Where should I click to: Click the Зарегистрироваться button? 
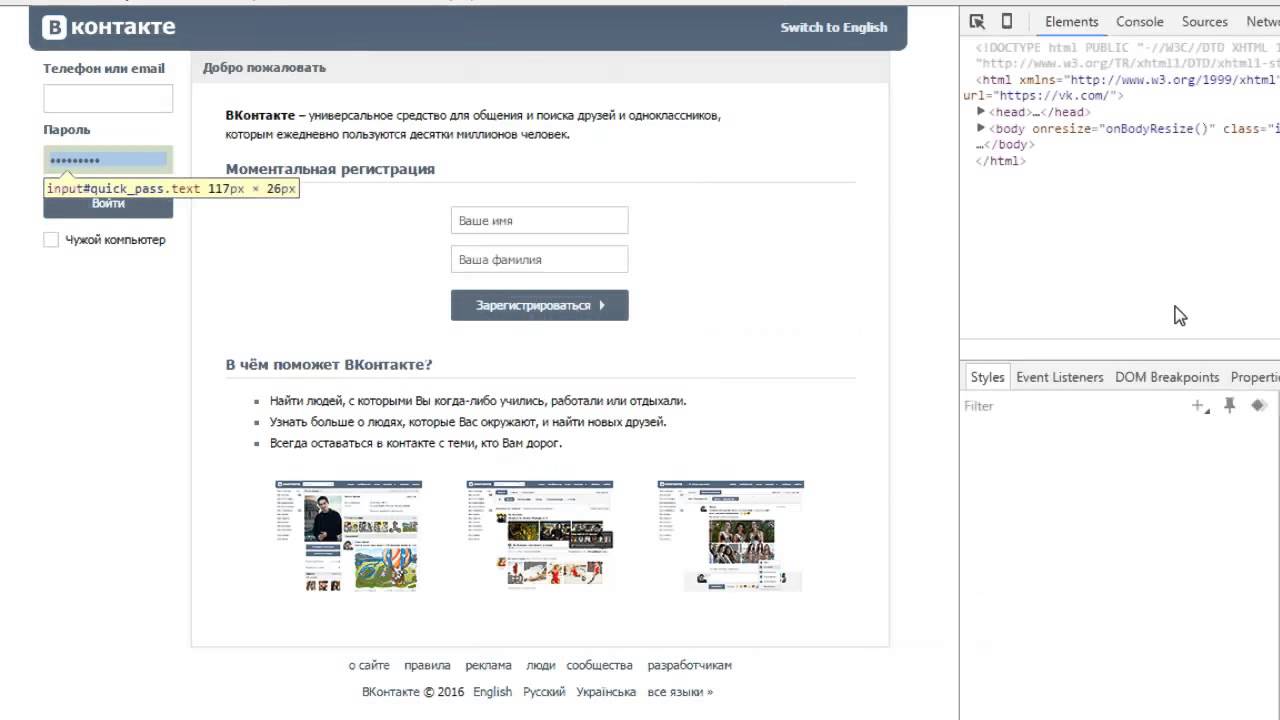pyautogui.click(x=539, y=305)
